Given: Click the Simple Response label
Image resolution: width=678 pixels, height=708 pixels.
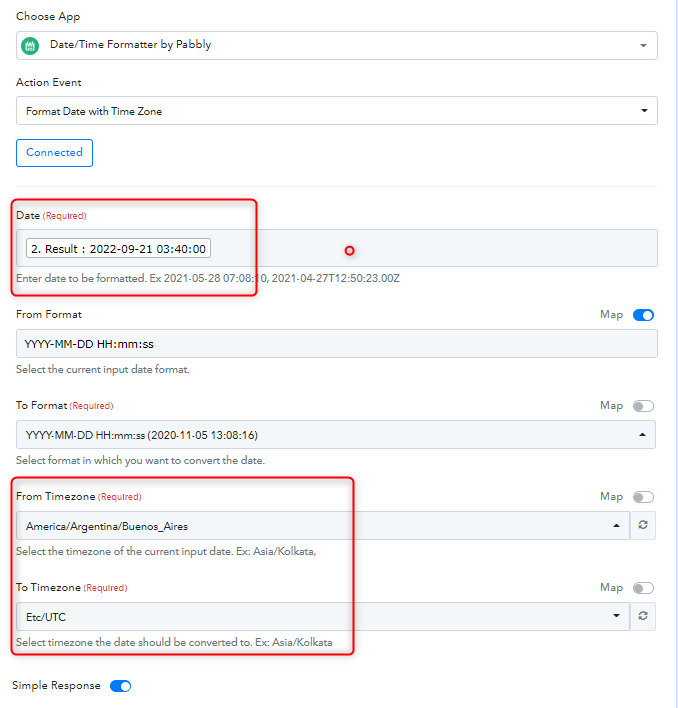Looking at the screenshot, I should (x=56, y=685).
